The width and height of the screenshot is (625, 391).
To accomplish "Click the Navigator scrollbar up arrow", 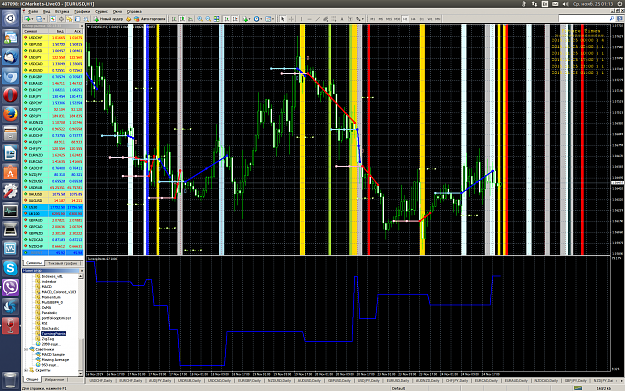I will point(81,276).
